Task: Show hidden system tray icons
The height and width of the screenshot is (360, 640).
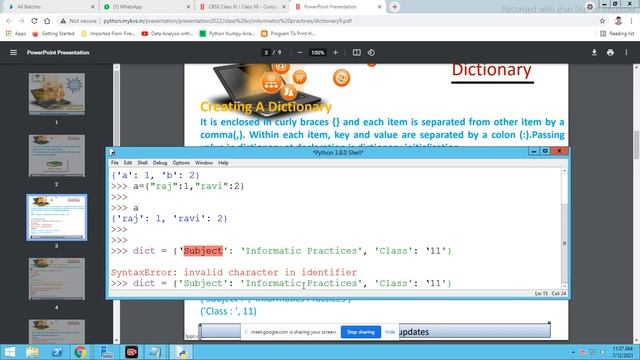Action: (x=573, y=352)
